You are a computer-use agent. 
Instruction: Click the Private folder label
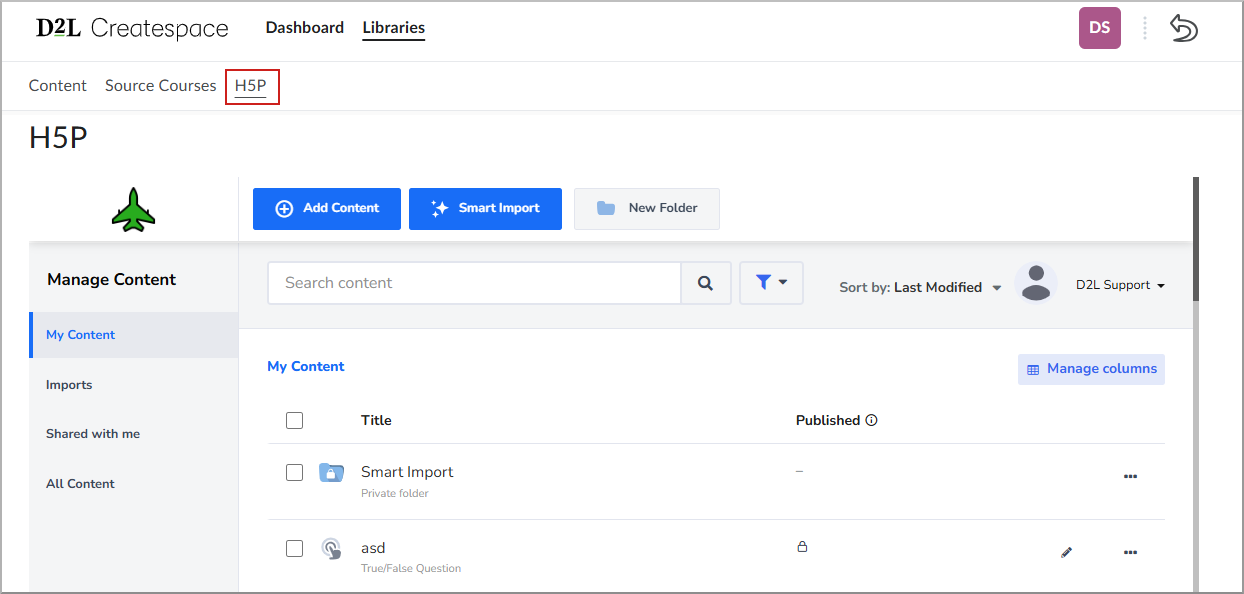[x=395, y=493]
